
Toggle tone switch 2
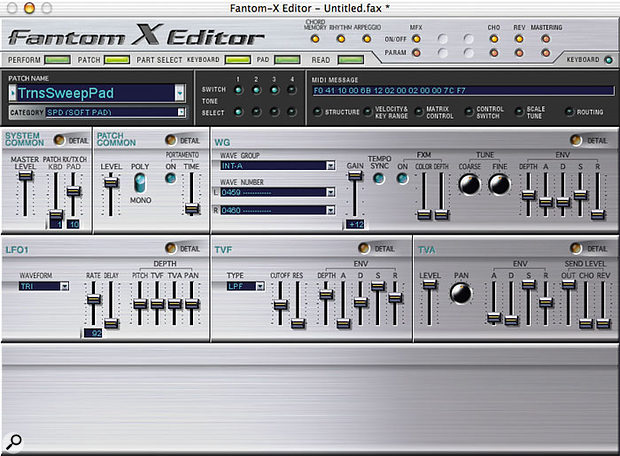click(x=256, y=90)
